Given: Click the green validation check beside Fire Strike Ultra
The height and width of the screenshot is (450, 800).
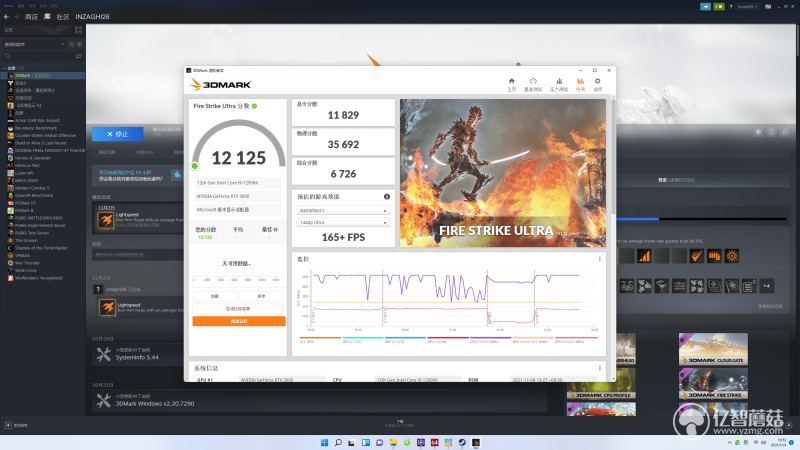Looking at the screenshot, I should [254, 106].
